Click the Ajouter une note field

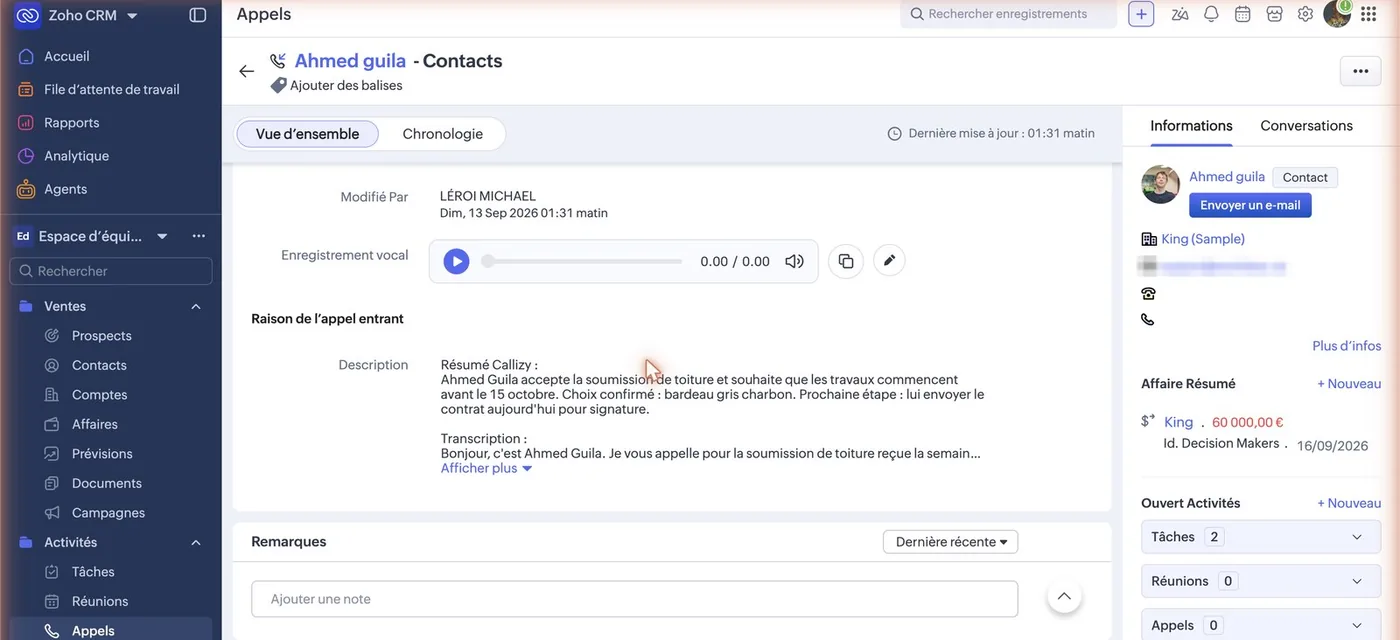[x=634, y=599]
